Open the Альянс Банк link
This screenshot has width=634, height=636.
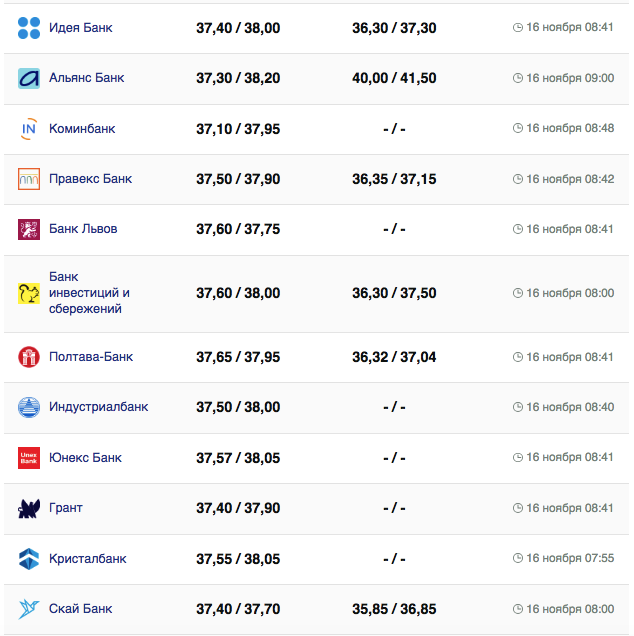pyautogui.click(x=86, y=78)
